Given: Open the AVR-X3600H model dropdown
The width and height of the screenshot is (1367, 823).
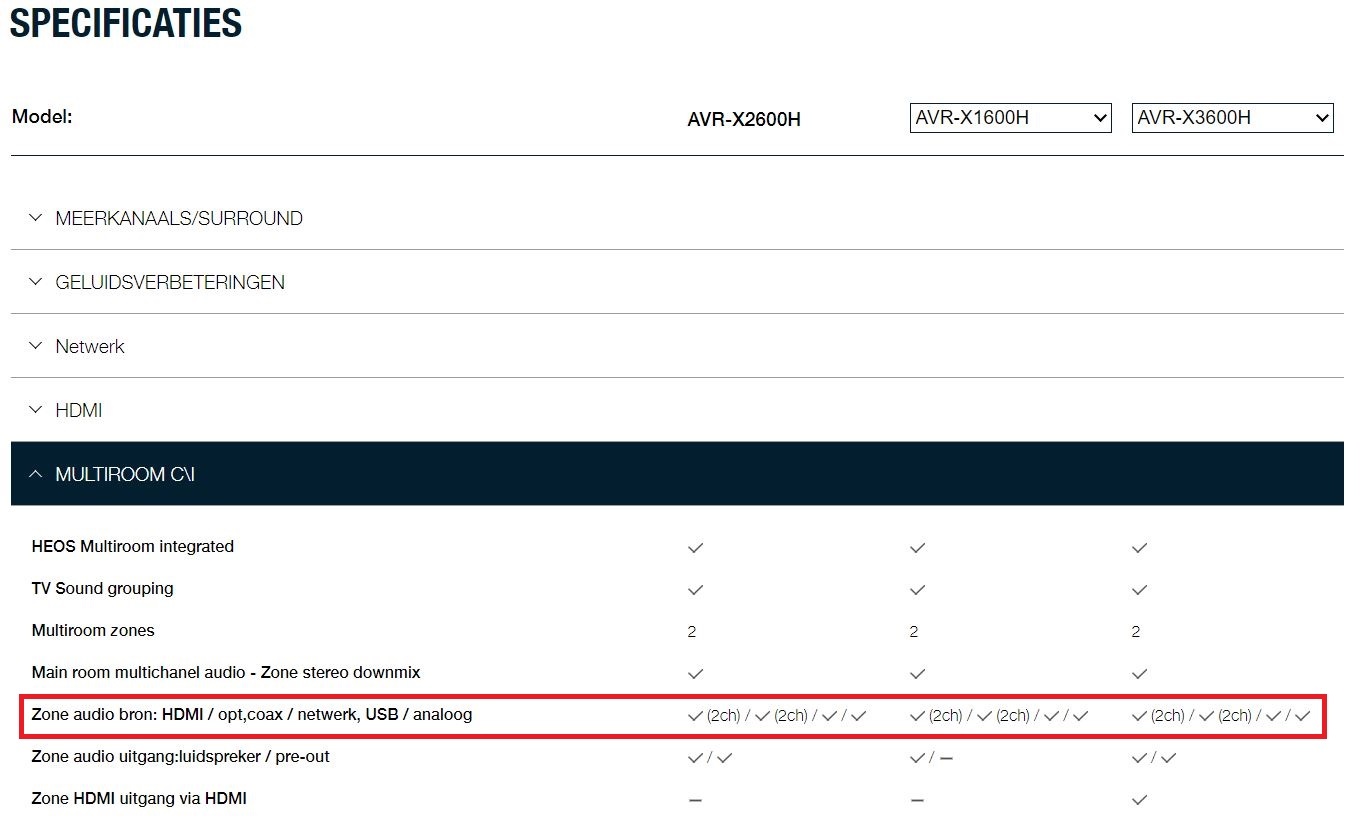Looking at the screenshot, I should pyautogui.click(x=1233, y=118).
